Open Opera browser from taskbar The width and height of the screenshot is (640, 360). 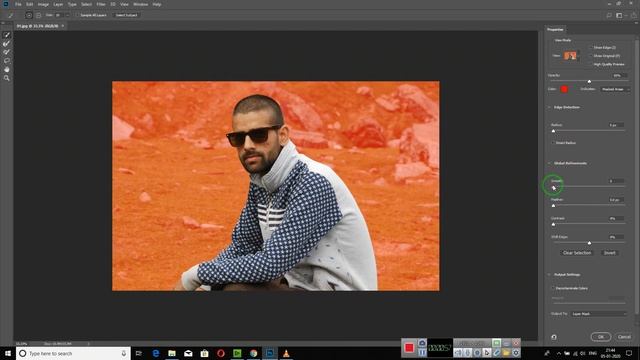tap(221, 353)
